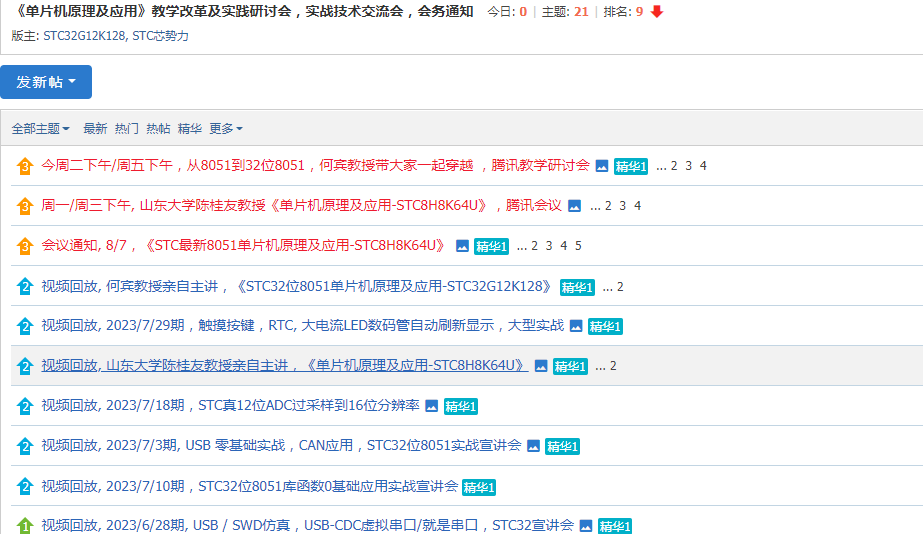Click 精华1 badge on 2023/7/29期 thread
The width and height of the screenshot is (923, 534).
(x=605, y=327)
